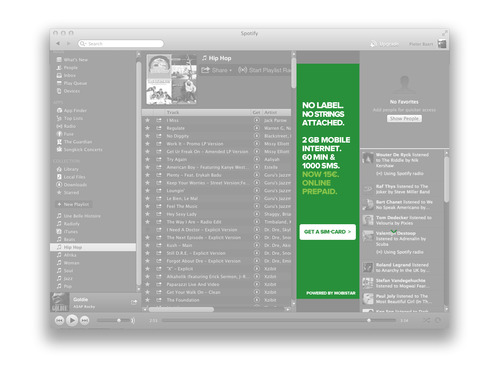Go back with the left navigation arrow

point(58,43)
